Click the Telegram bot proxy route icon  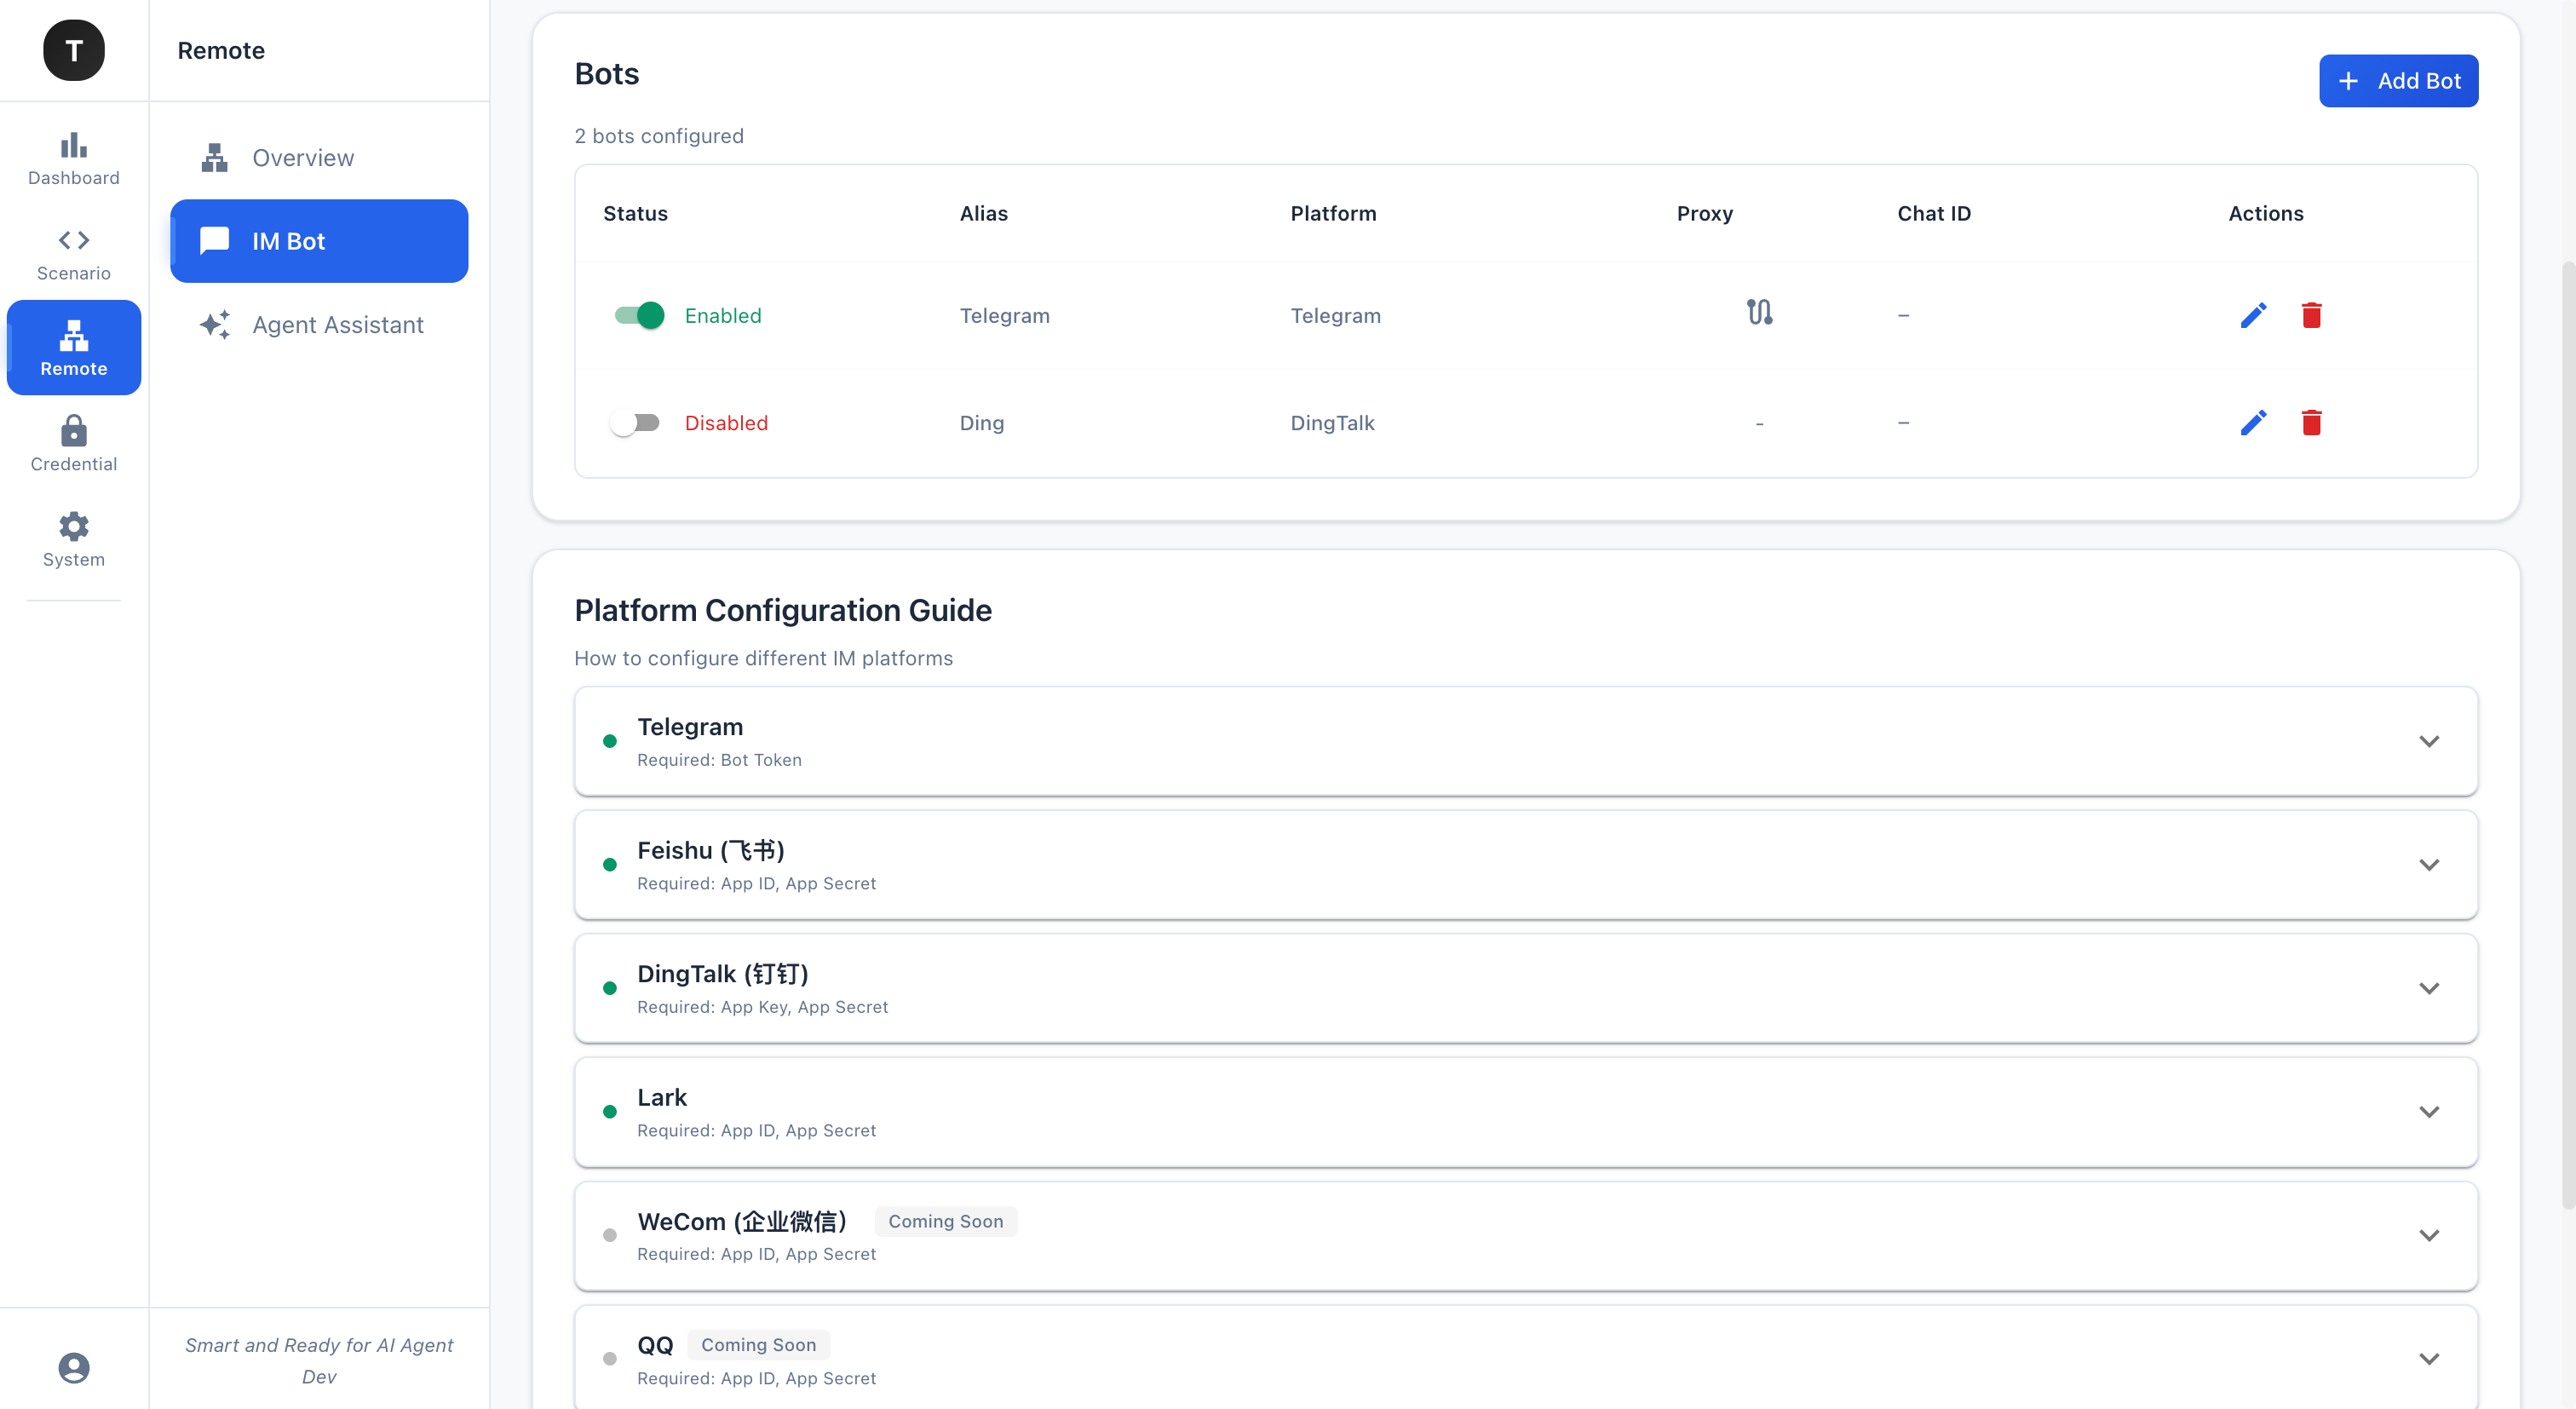1759,313
